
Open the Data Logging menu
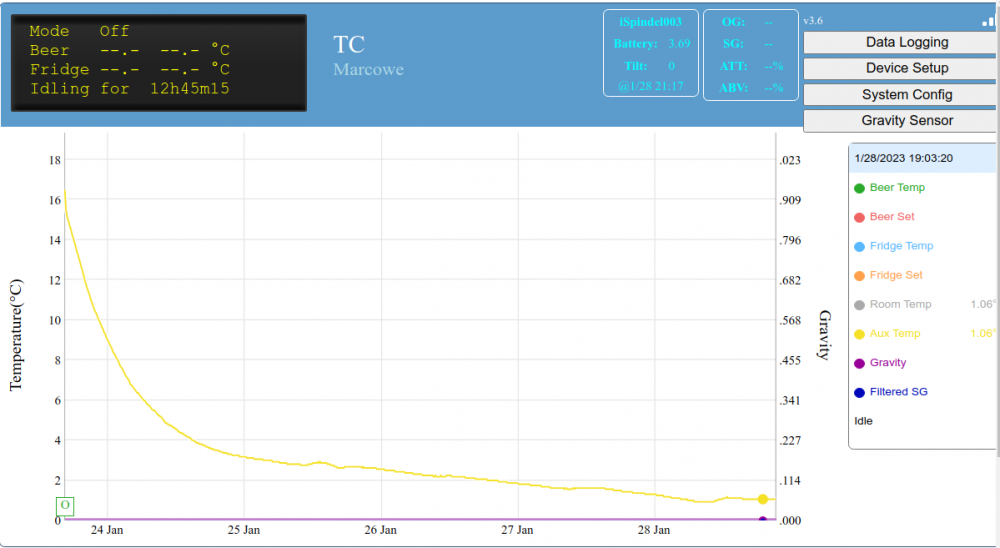pos(906,42)
